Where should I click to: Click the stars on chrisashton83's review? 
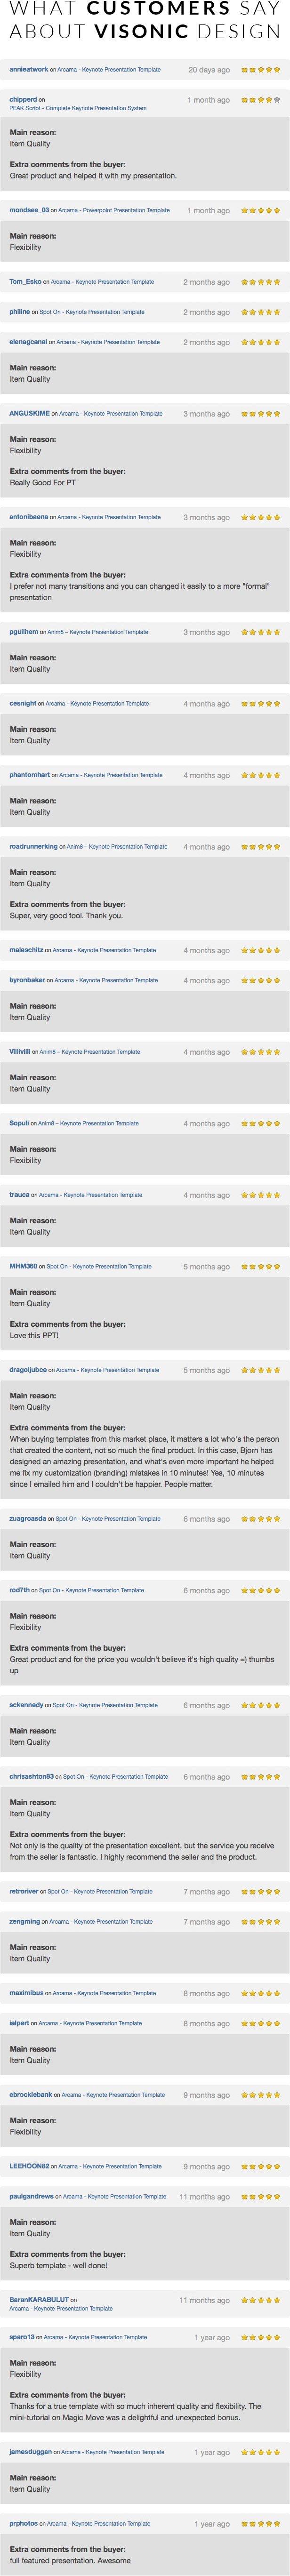click(x=261, y=1777)
